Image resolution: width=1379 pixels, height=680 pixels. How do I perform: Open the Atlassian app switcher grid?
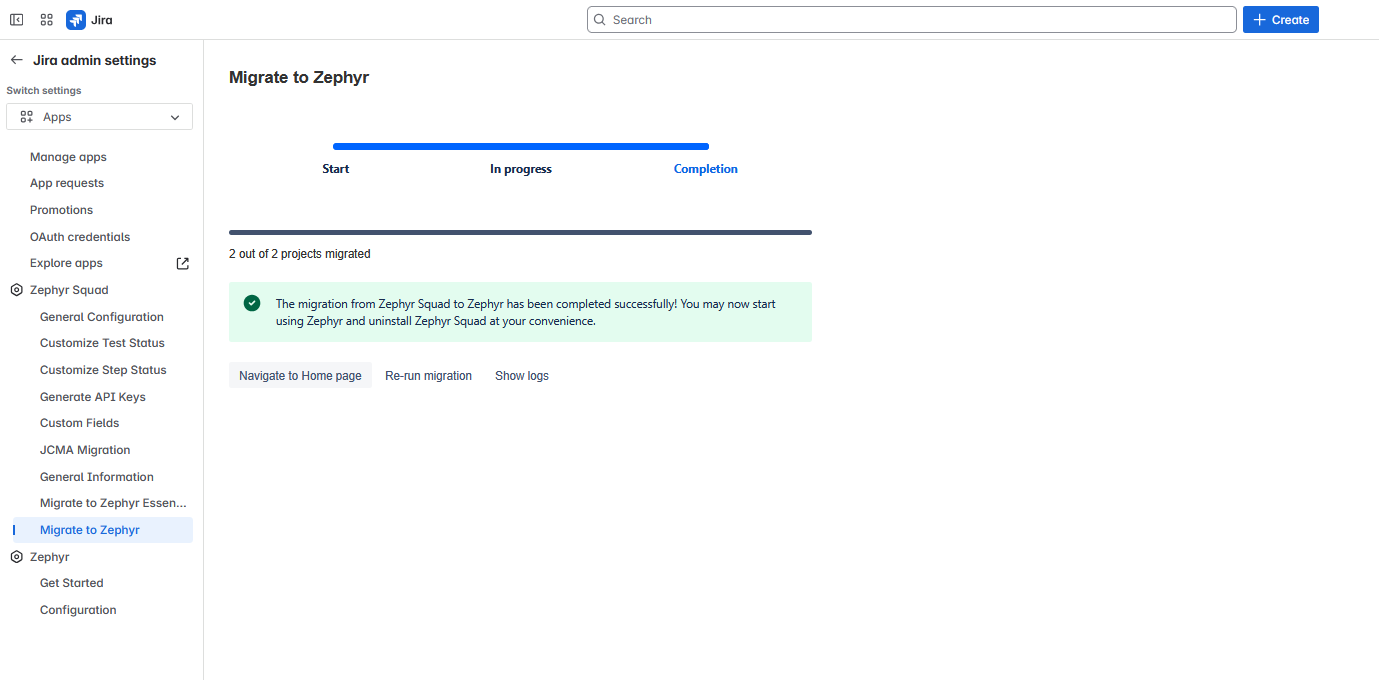coord(46,19)
